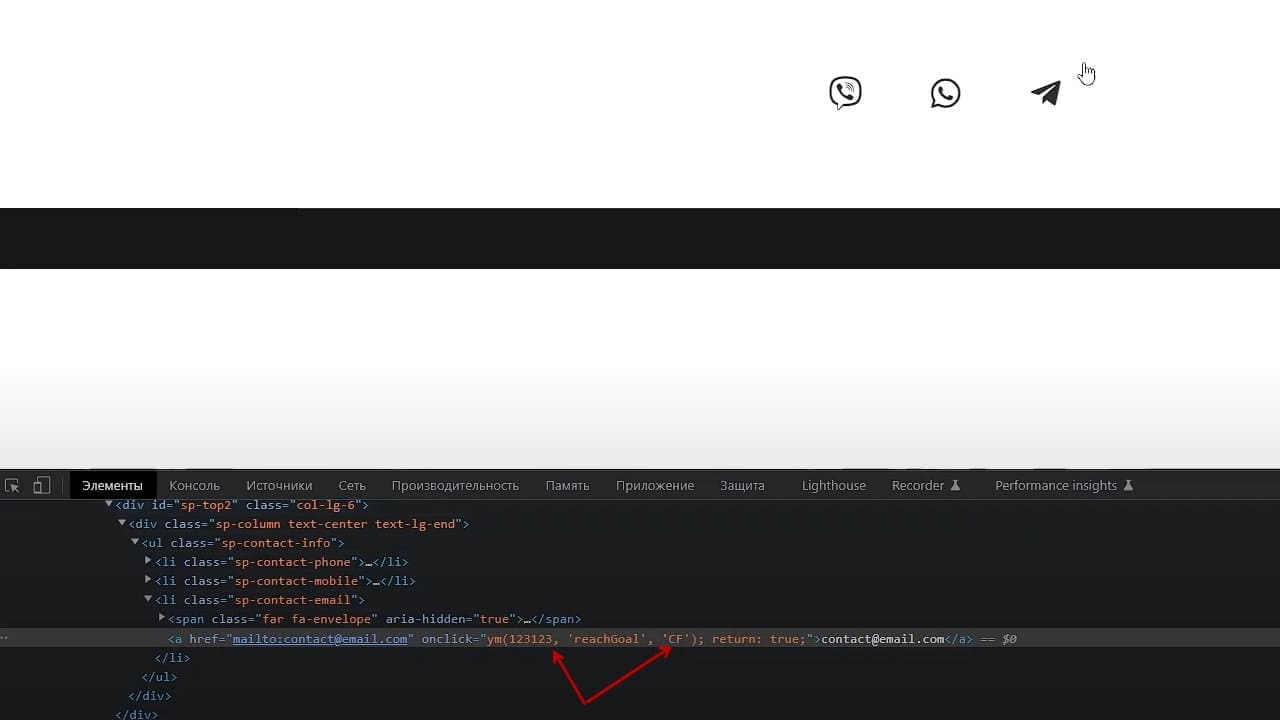The width and height of the screenshot is (1280, 720).
Task: Expand the fa-envelope span node
Action: coord(162,618)
